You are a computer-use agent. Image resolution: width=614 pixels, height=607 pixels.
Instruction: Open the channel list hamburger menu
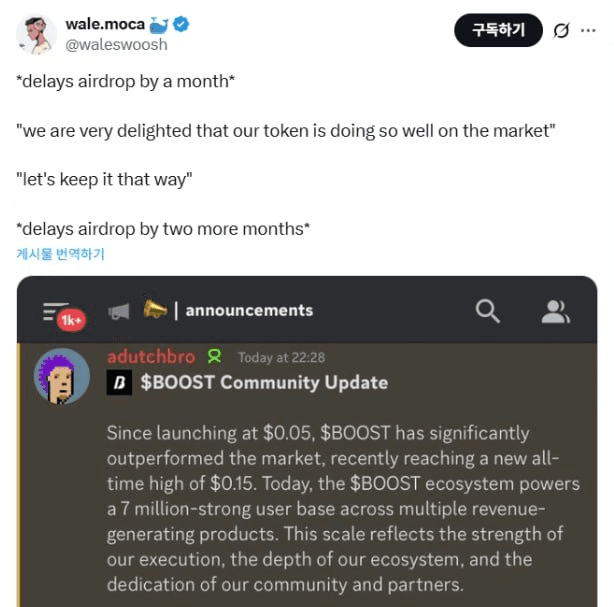pyautogui.click(x=56, y=311)
